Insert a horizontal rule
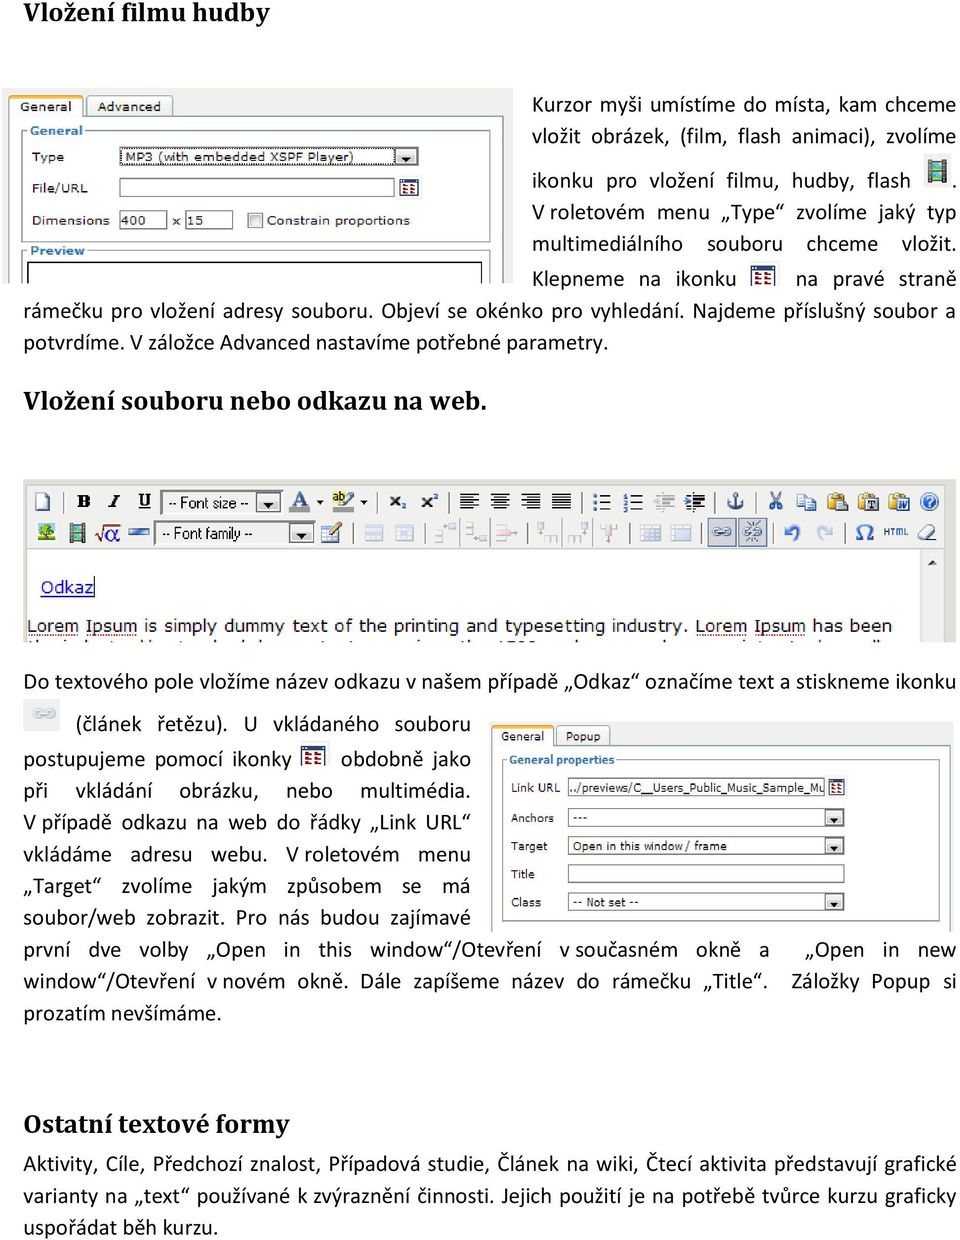The height and width of the screenshot is (1240, 960). (139, 533)
